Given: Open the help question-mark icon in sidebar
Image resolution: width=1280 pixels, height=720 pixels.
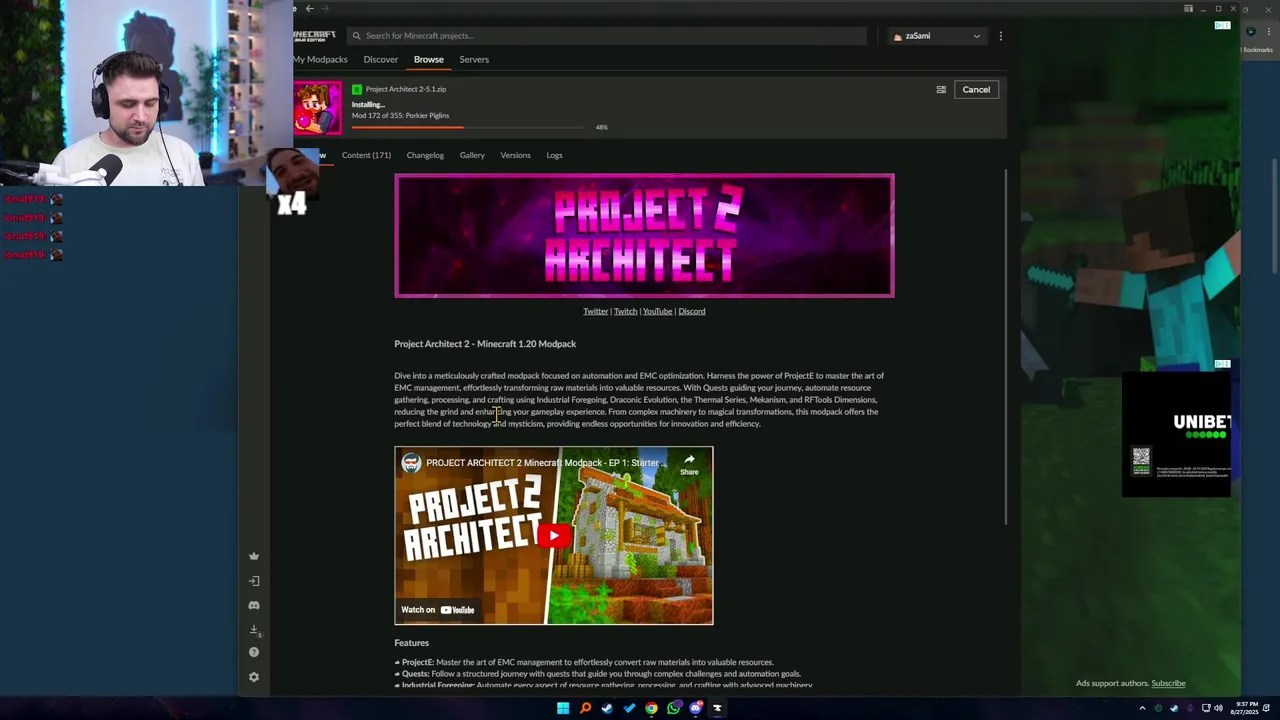Looking at the screenshot, I should 254,652.
